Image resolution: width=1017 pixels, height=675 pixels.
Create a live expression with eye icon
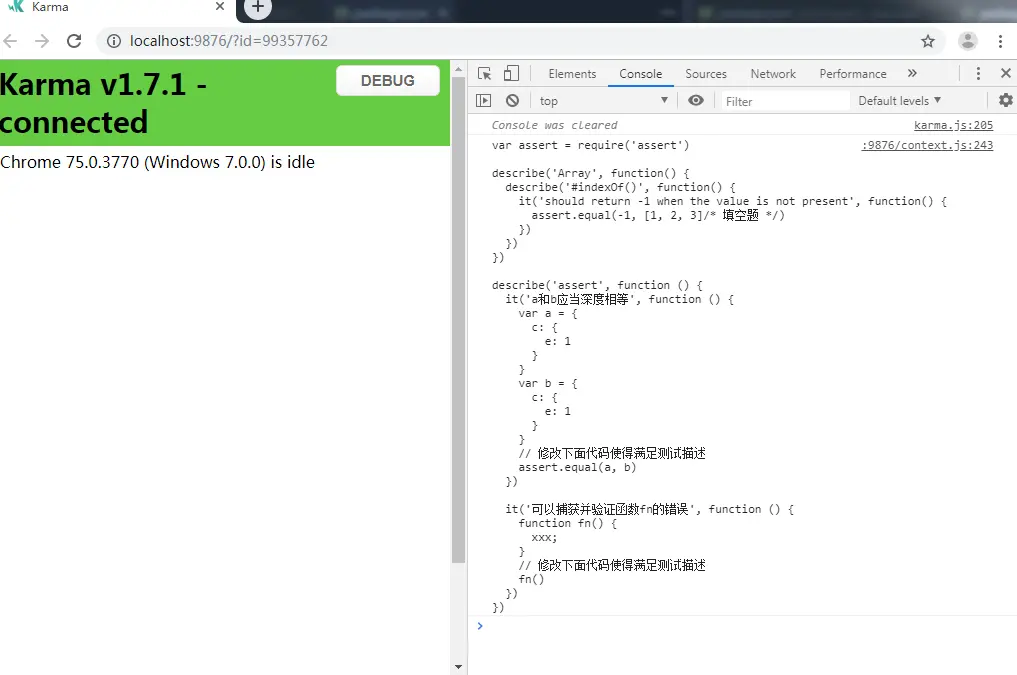(x=695, y=101)
